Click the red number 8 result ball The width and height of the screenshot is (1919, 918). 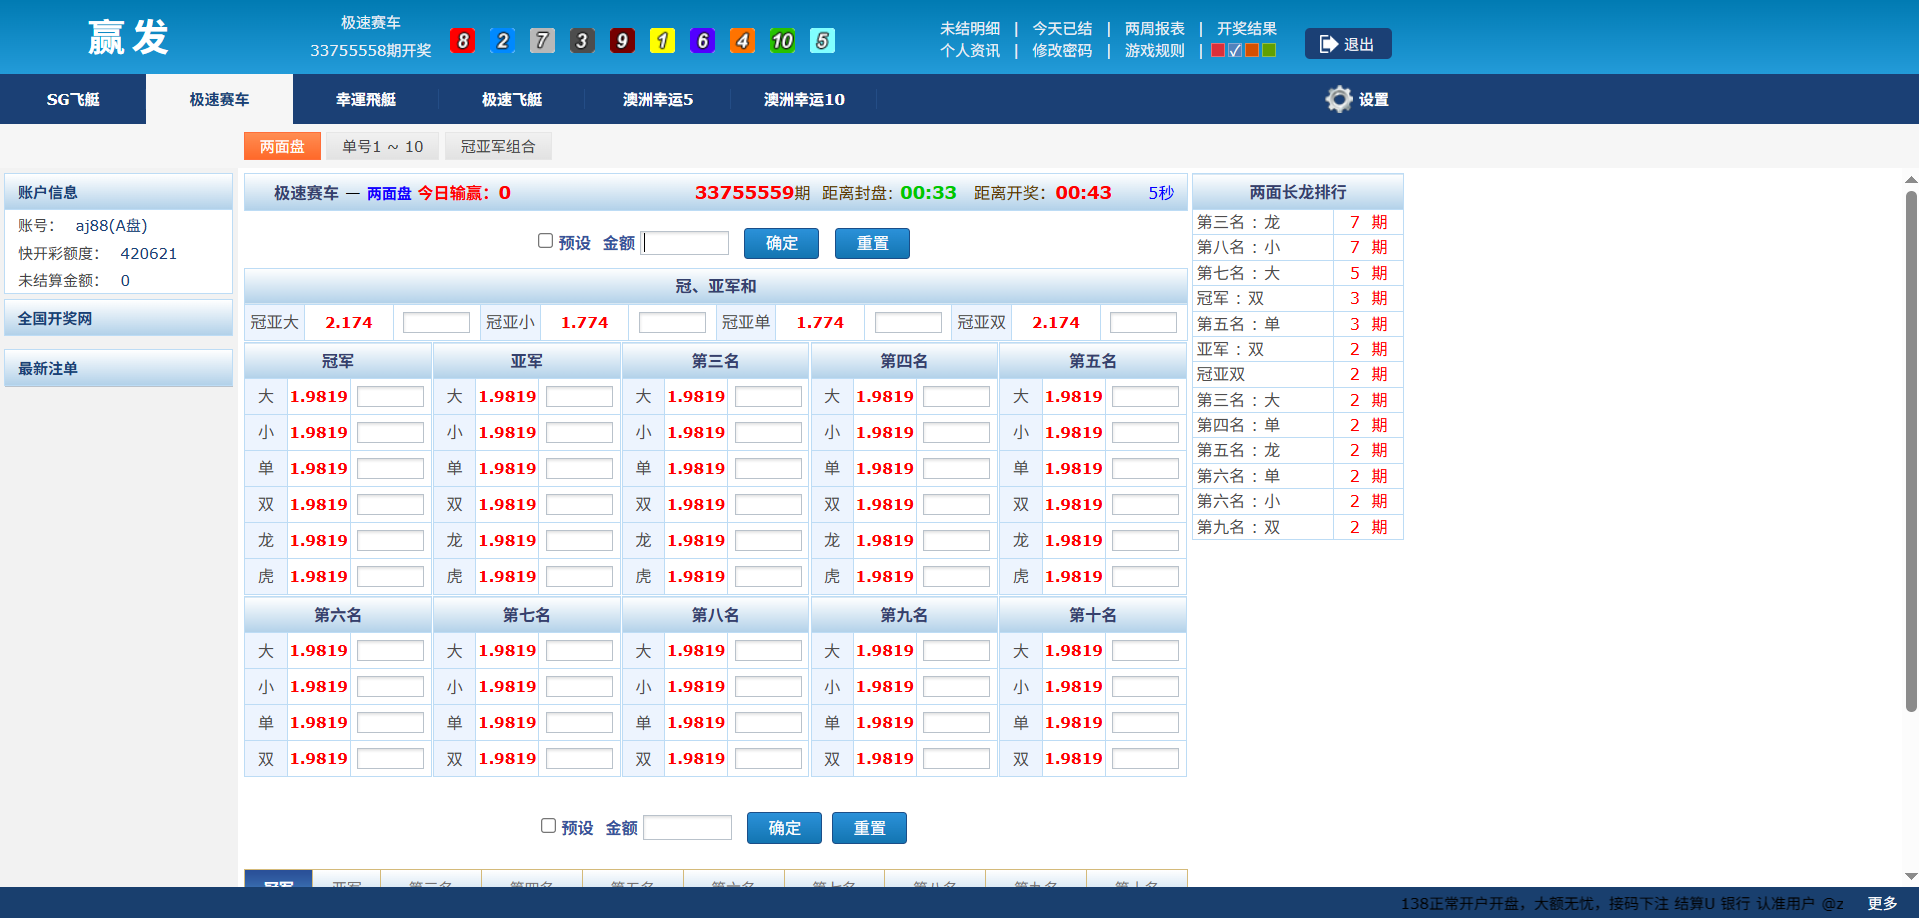462,41
